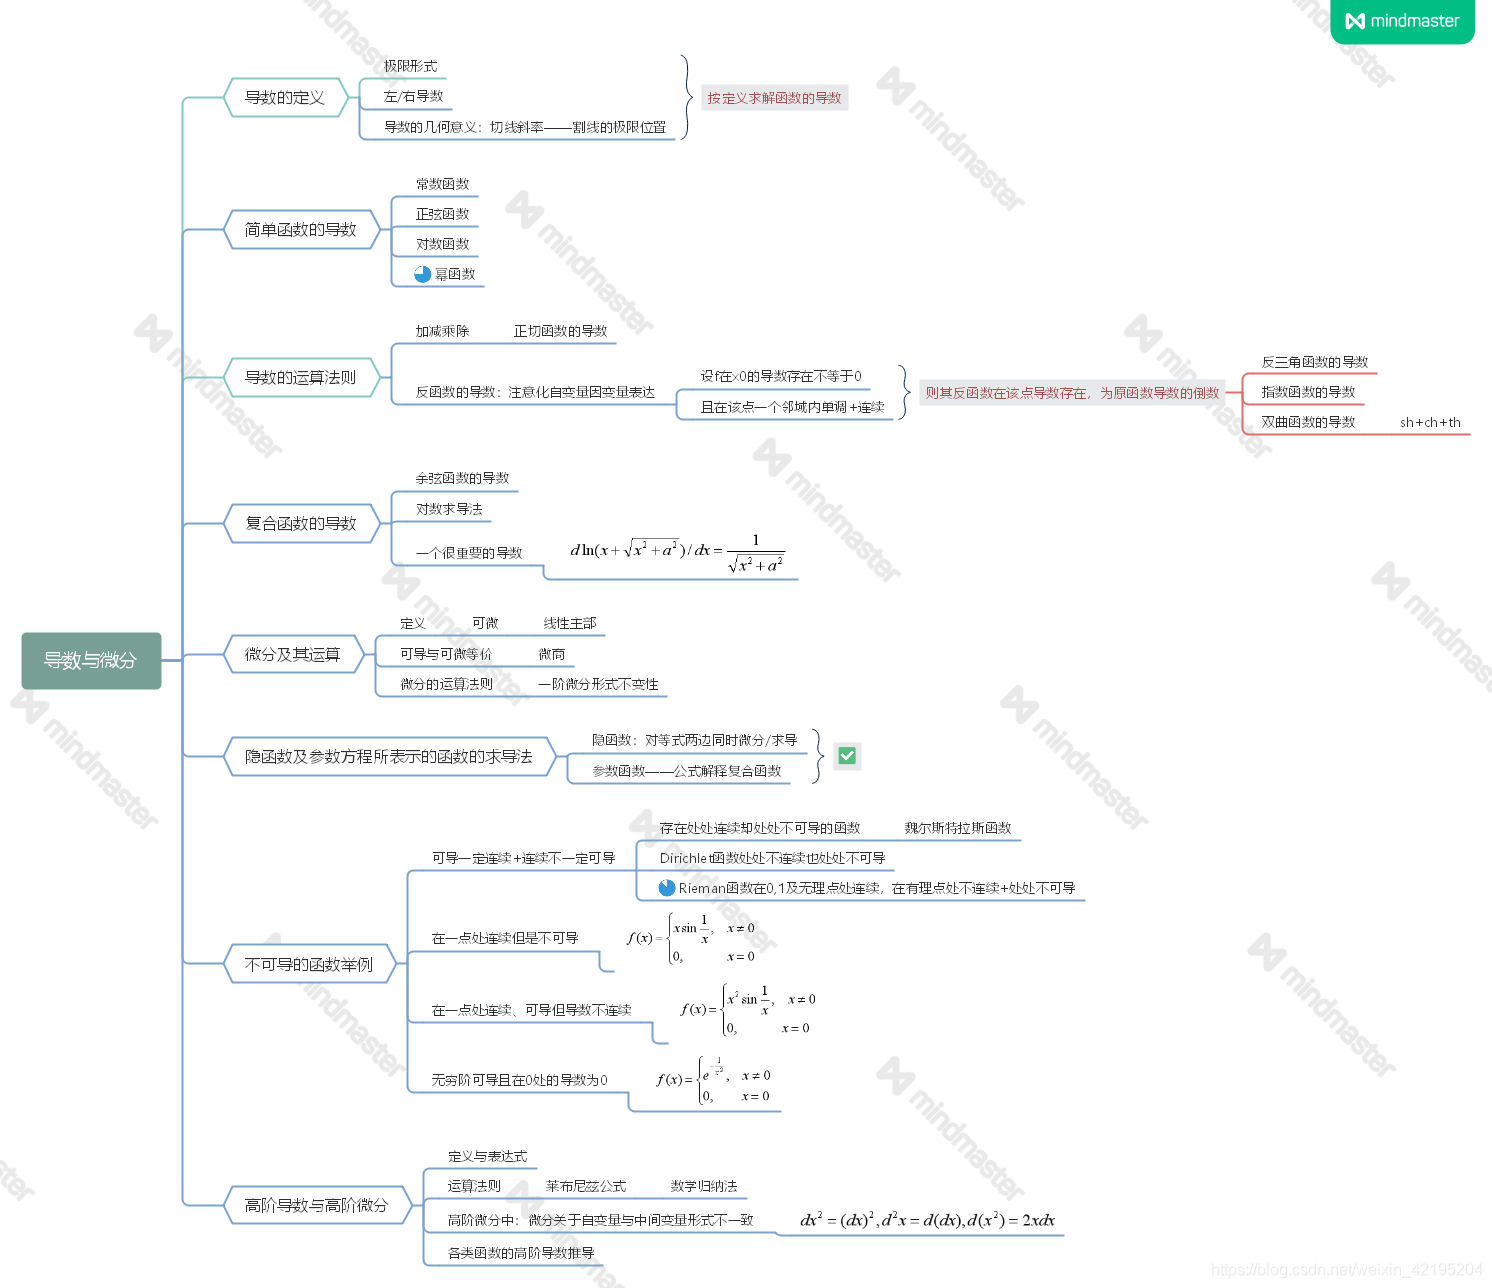Select the 隐函数及参数方程所表示的函数的求导法 node
The height and width of the screenshot is (1288, 1492).
[389, 757]
